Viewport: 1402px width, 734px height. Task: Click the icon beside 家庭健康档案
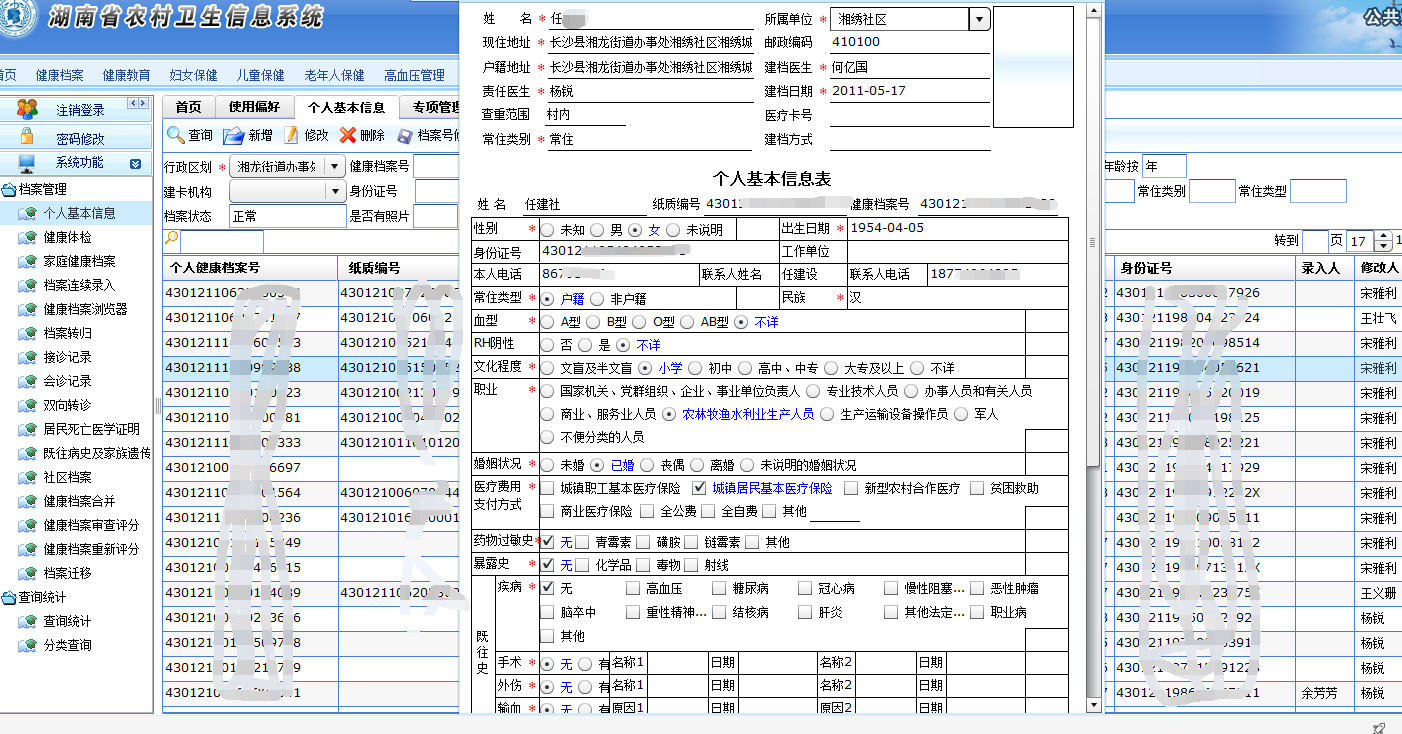click(28, 261)
